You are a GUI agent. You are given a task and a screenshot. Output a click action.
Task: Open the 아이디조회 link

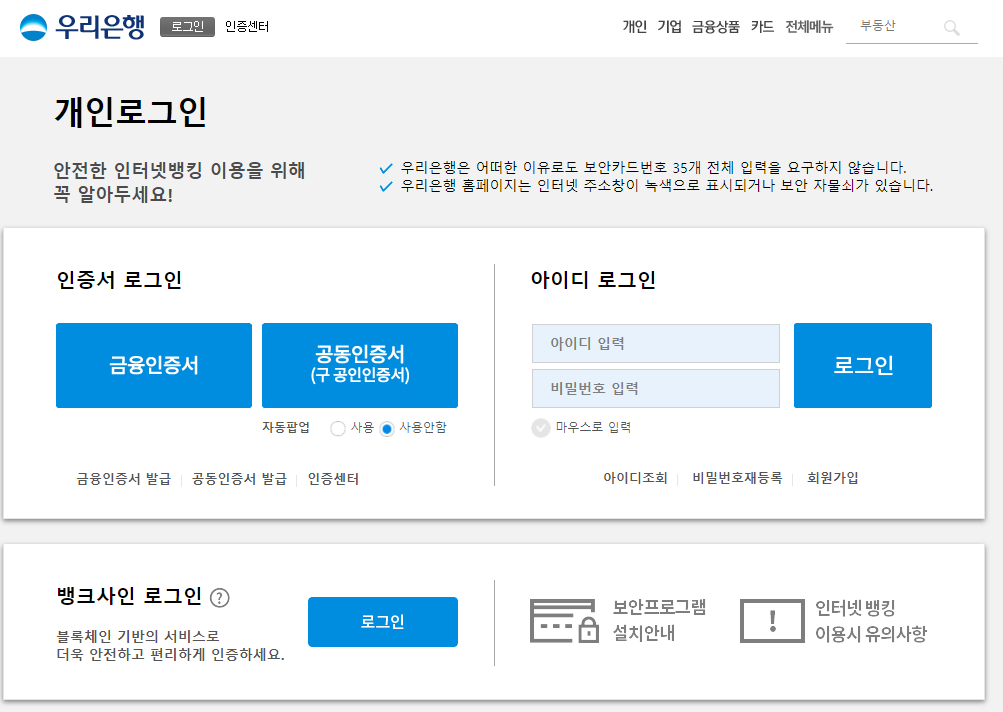[x=635, y=478]
